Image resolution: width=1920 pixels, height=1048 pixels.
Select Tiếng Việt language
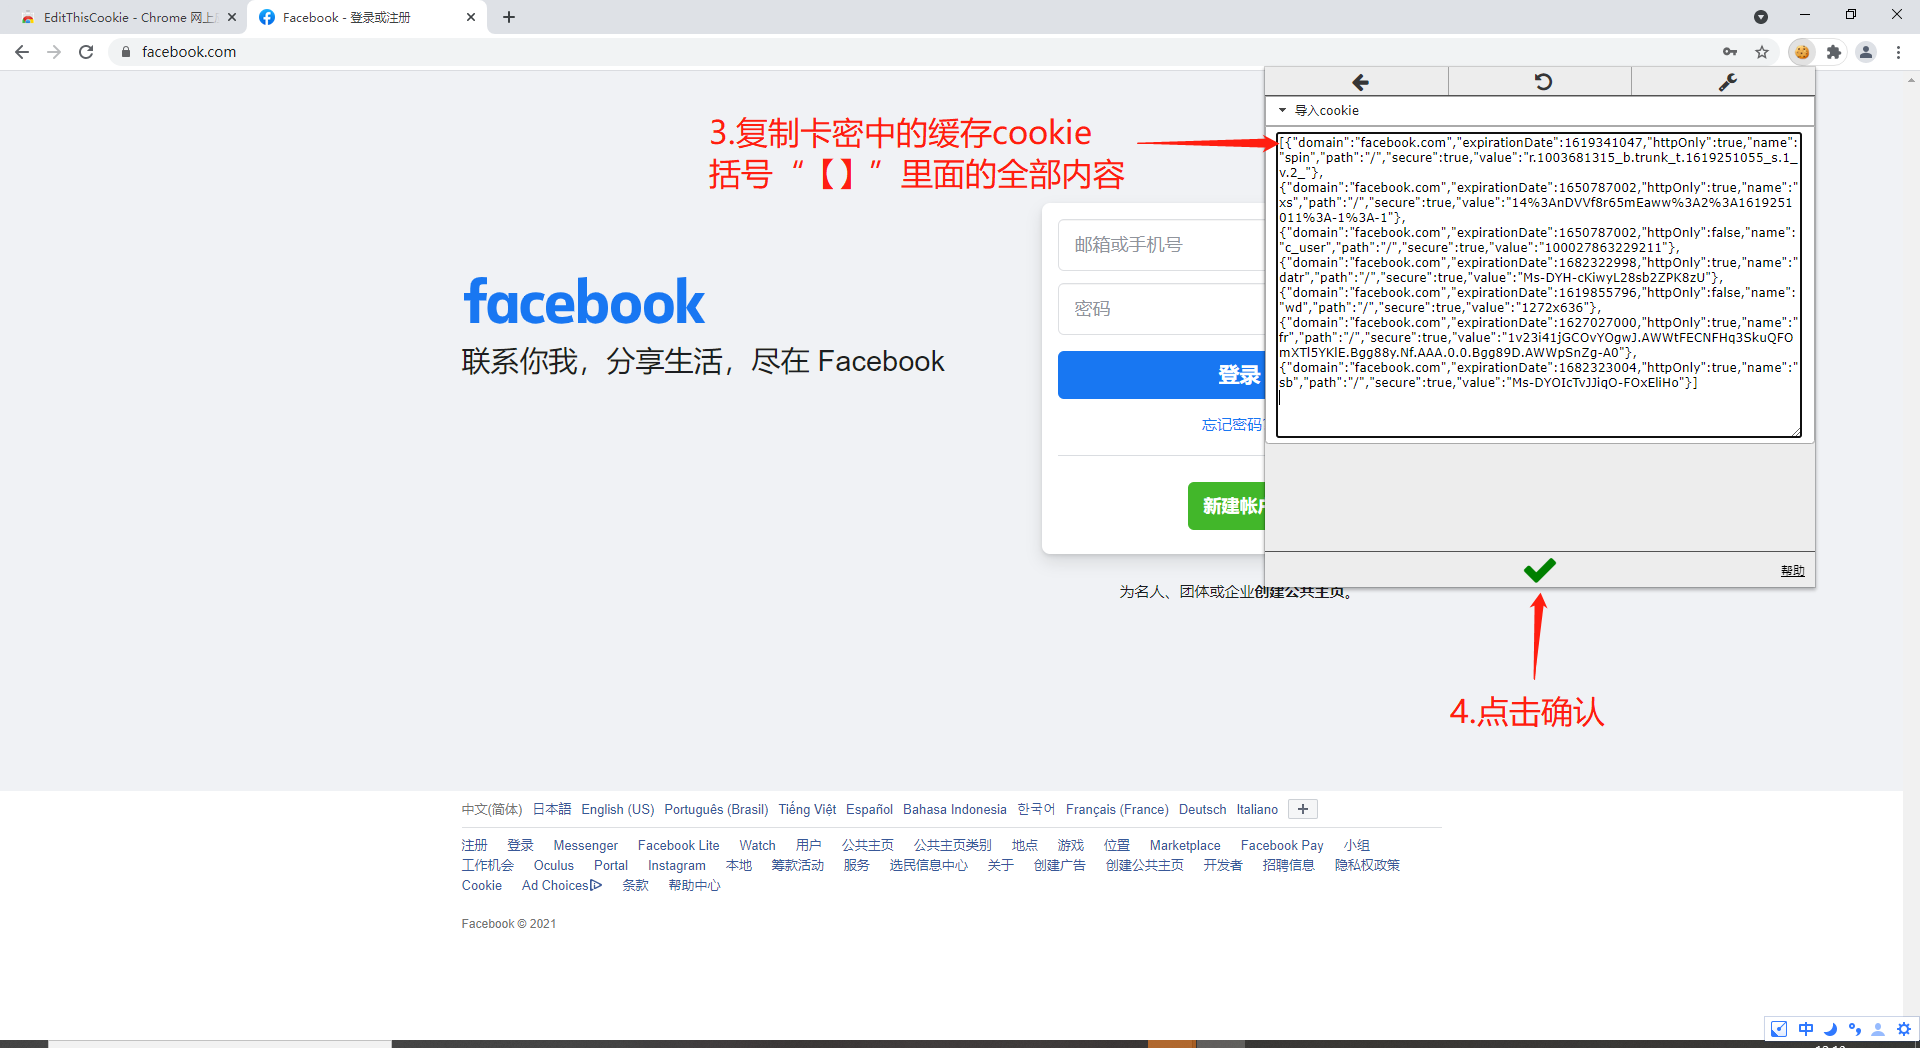coord(807,809)
